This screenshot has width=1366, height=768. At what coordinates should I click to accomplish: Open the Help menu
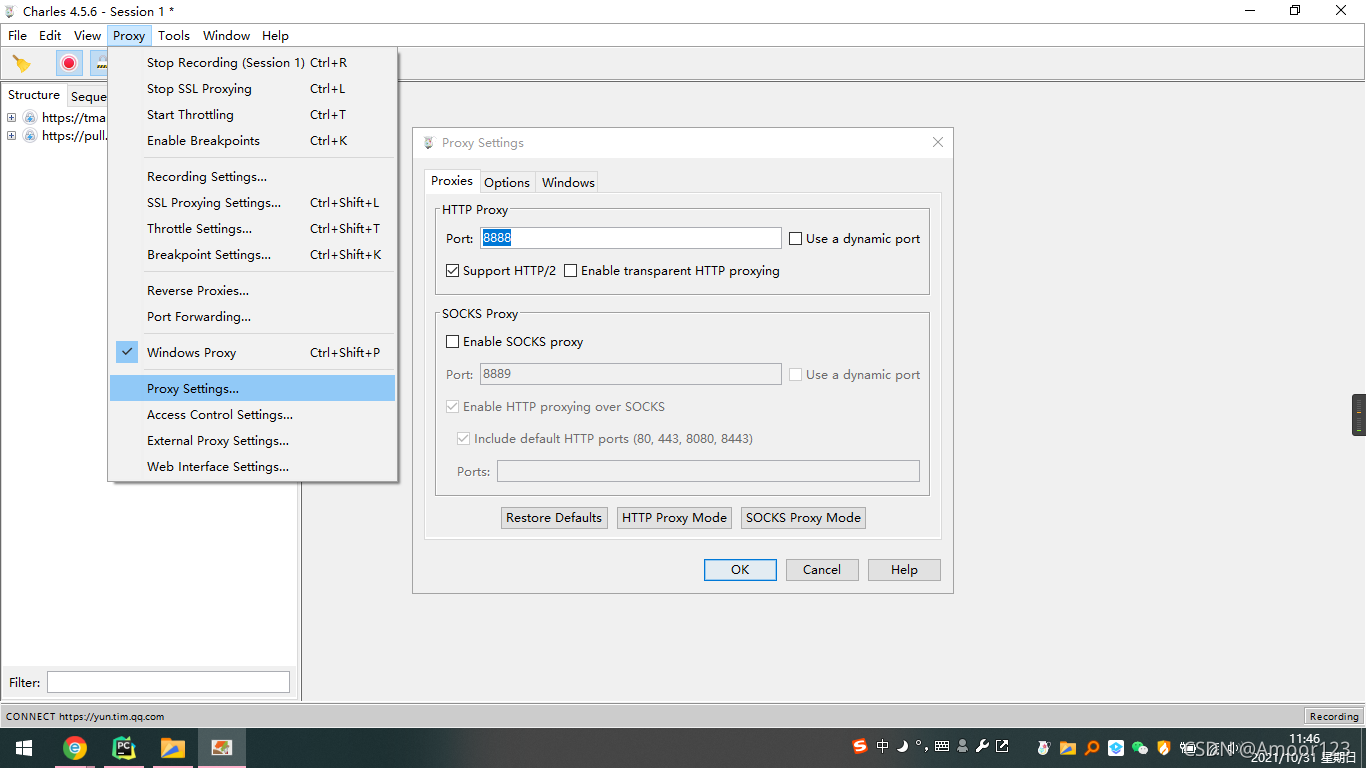point(275,35)
